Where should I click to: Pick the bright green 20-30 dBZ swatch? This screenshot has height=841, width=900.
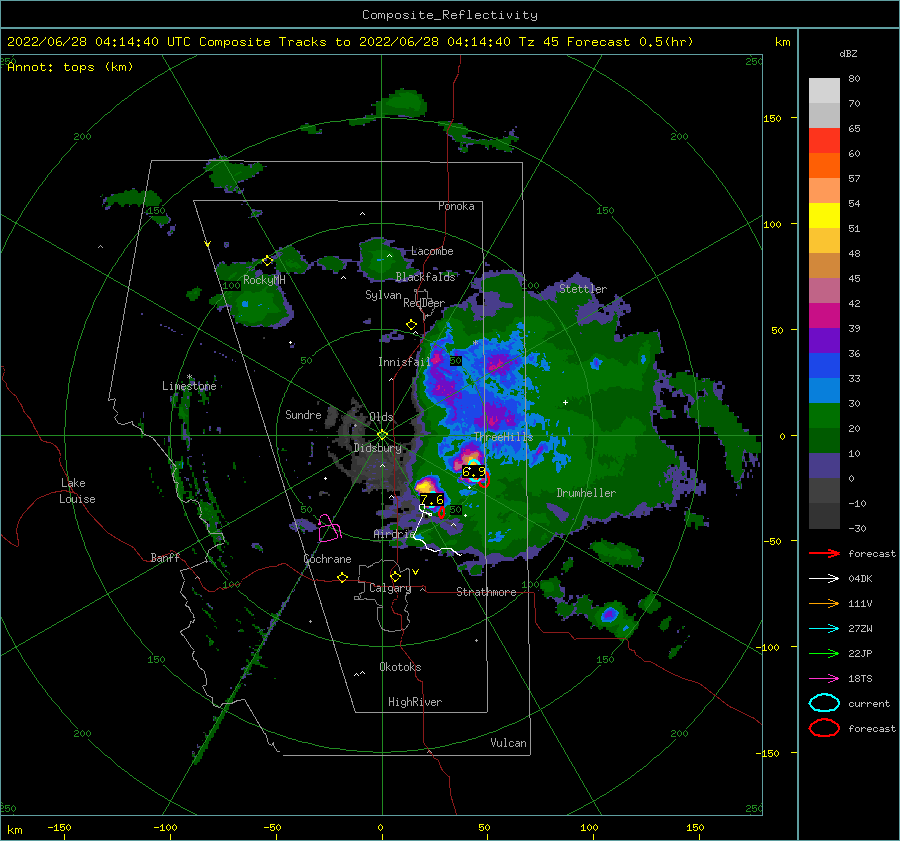click(x=824, y=416)
